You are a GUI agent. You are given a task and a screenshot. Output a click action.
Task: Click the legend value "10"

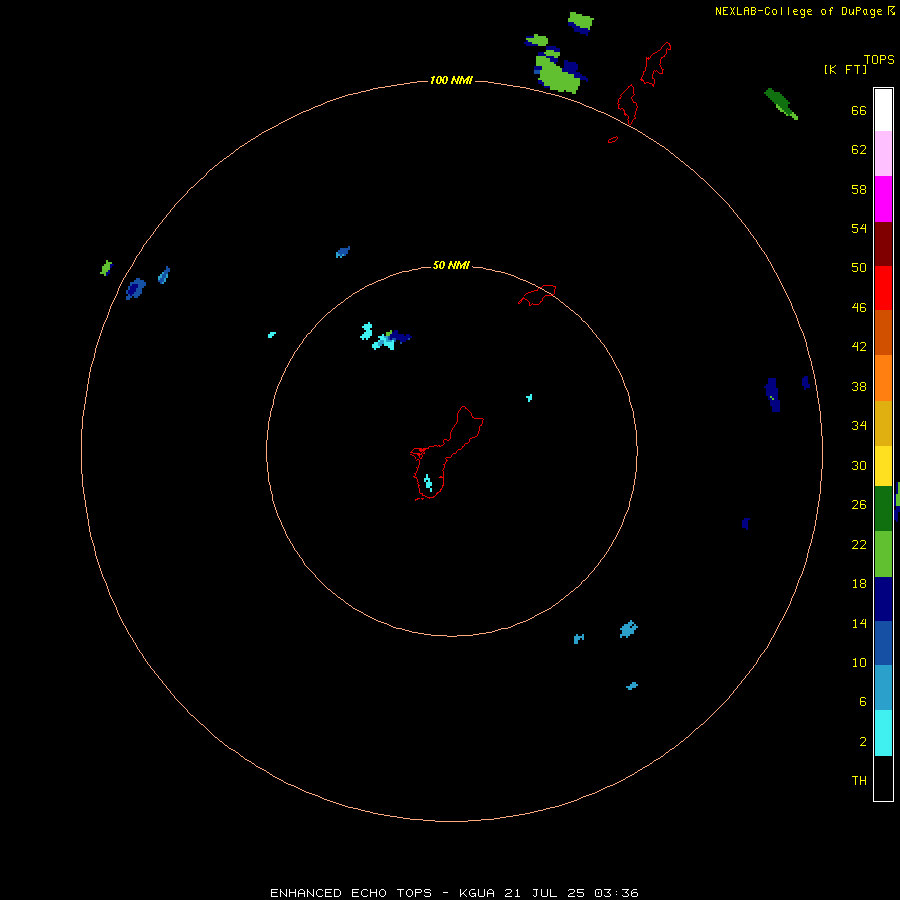859,662
